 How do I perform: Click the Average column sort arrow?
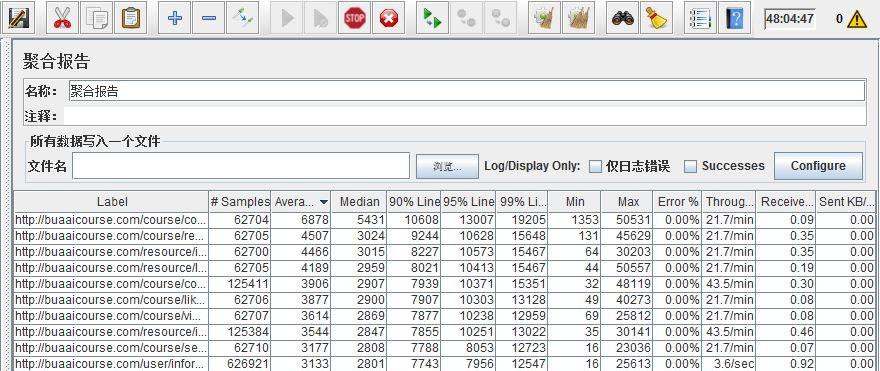point(324,201)
